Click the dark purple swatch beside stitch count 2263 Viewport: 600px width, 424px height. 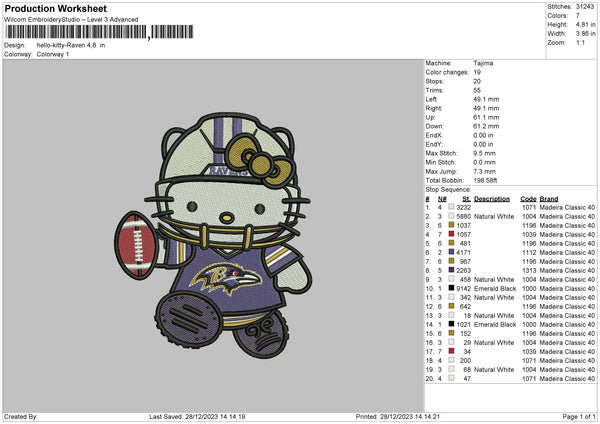(x=452, y=270)
